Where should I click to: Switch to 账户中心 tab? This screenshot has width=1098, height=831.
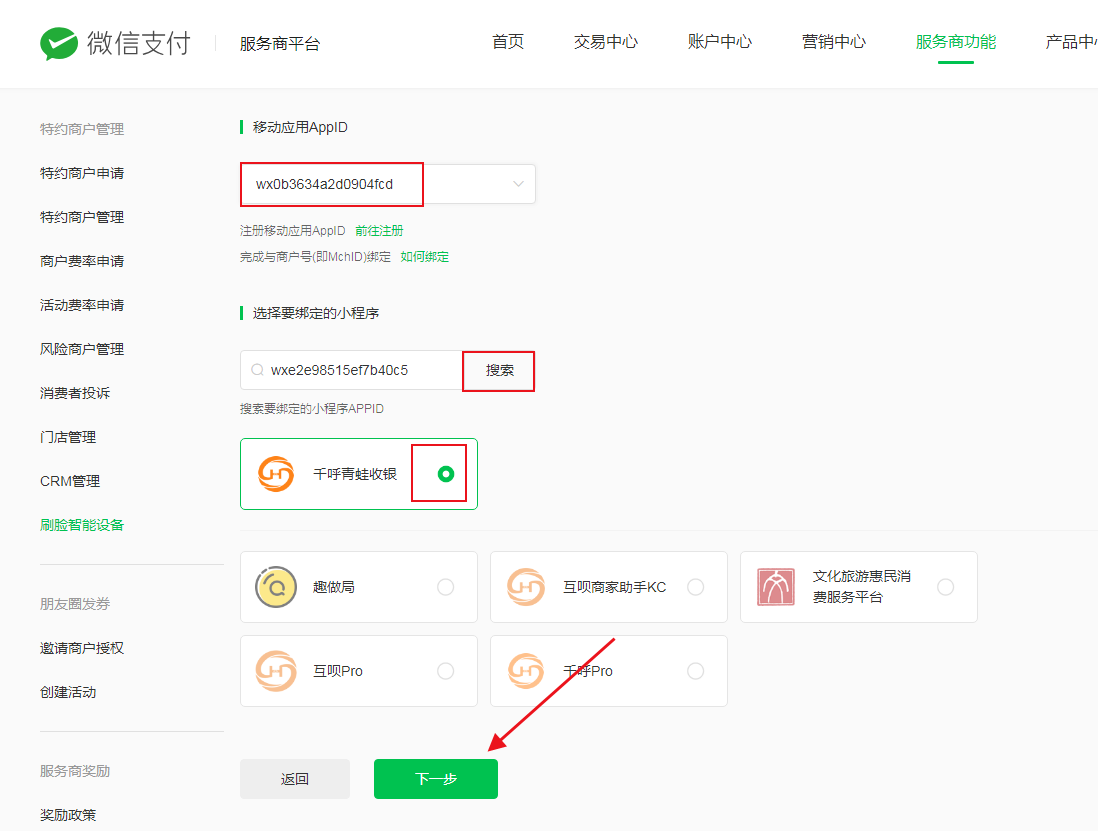coord(720,42)
